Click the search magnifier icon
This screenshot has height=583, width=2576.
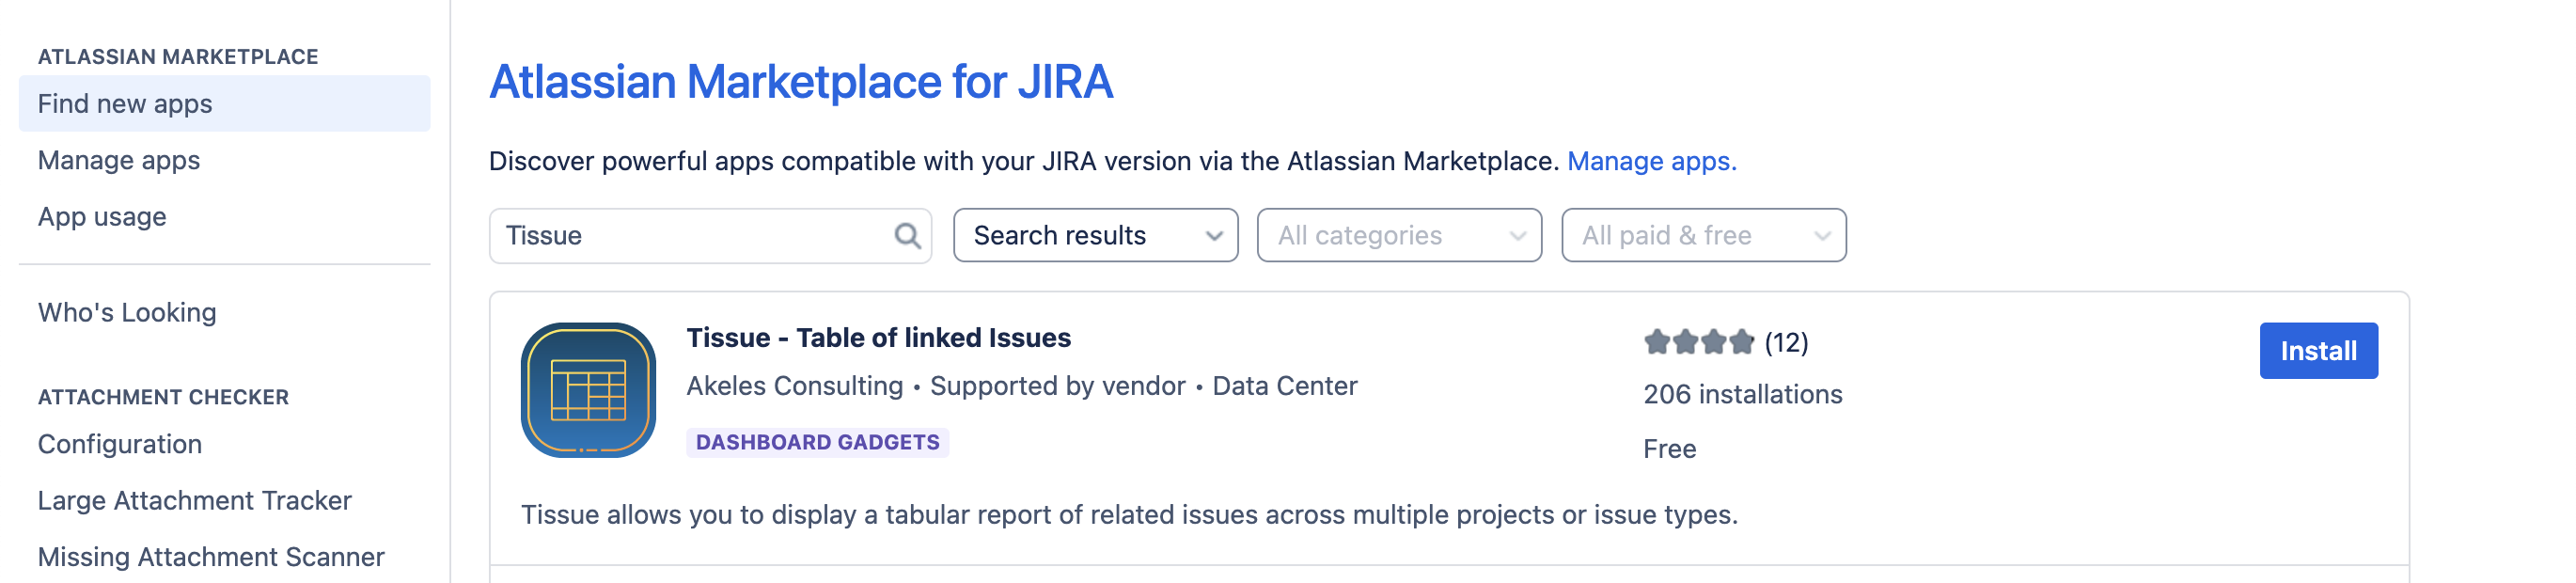tap(907, 236)
